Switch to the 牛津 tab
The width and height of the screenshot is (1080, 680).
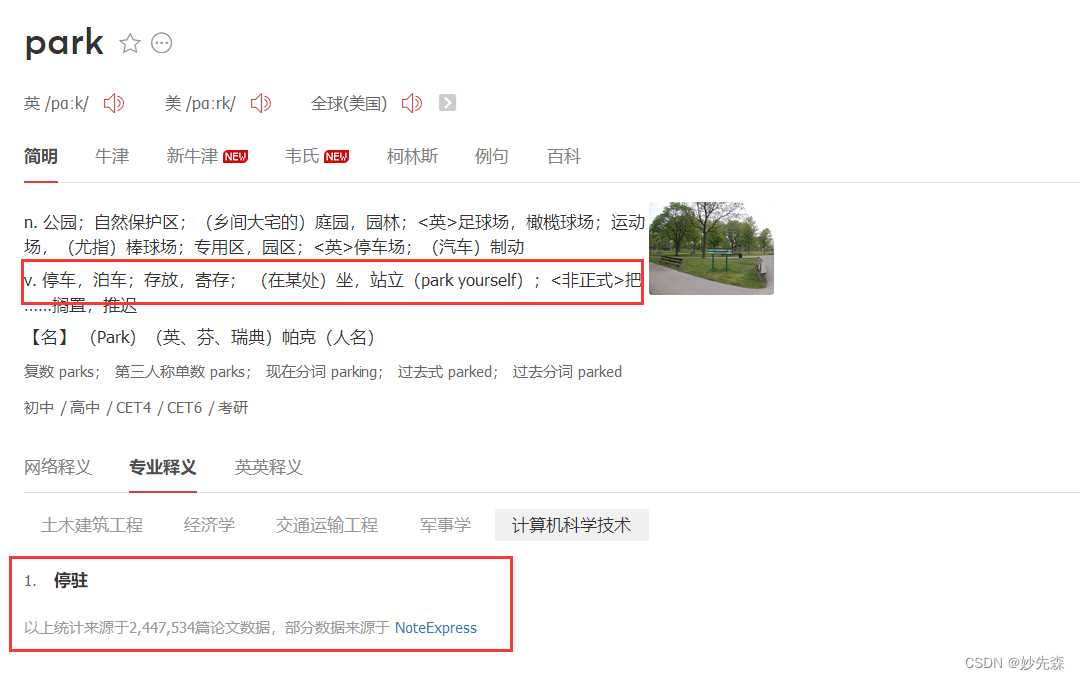(x=112, y=156)
